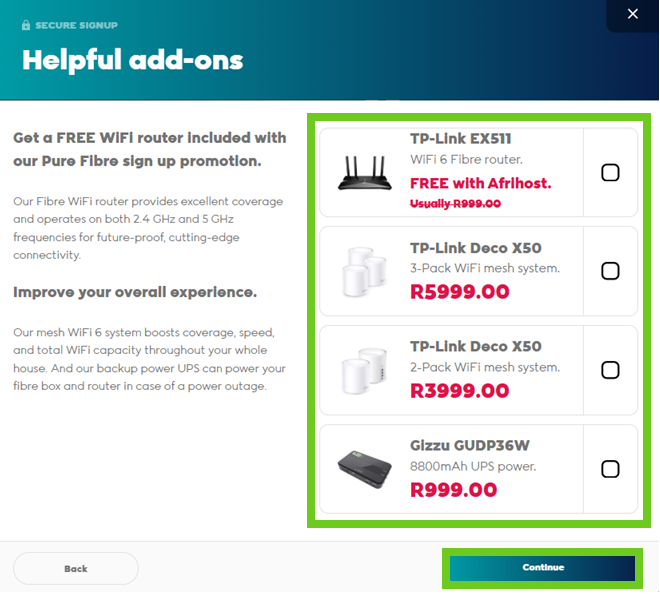Click the R999.00 UPS price
The image size is (660, 594).
(453, 490)
